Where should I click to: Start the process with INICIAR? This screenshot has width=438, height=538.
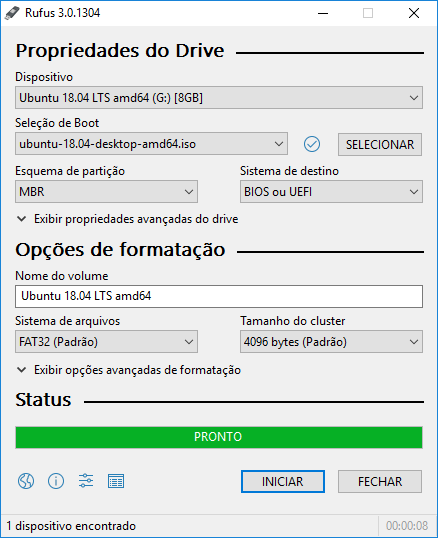click(x=283, y=481)
